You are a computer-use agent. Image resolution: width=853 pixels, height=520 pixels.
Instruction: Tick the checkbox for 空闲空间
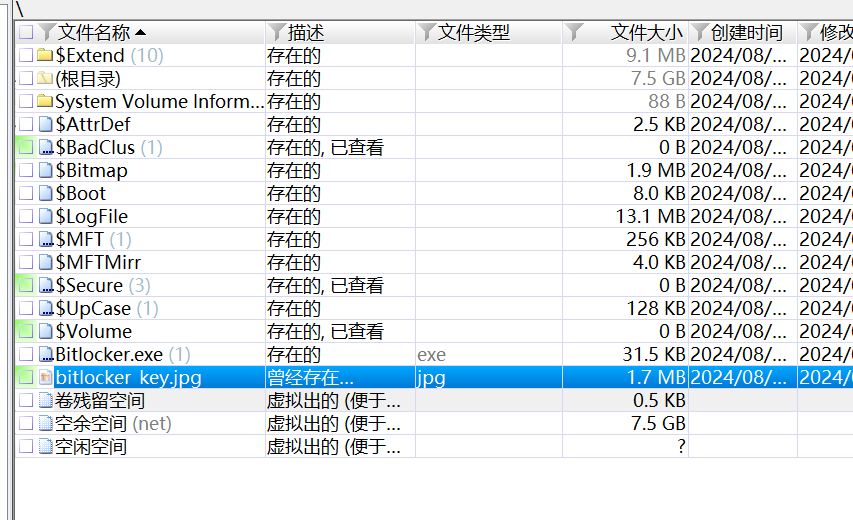pyautogui.click(x=26, y=446)
